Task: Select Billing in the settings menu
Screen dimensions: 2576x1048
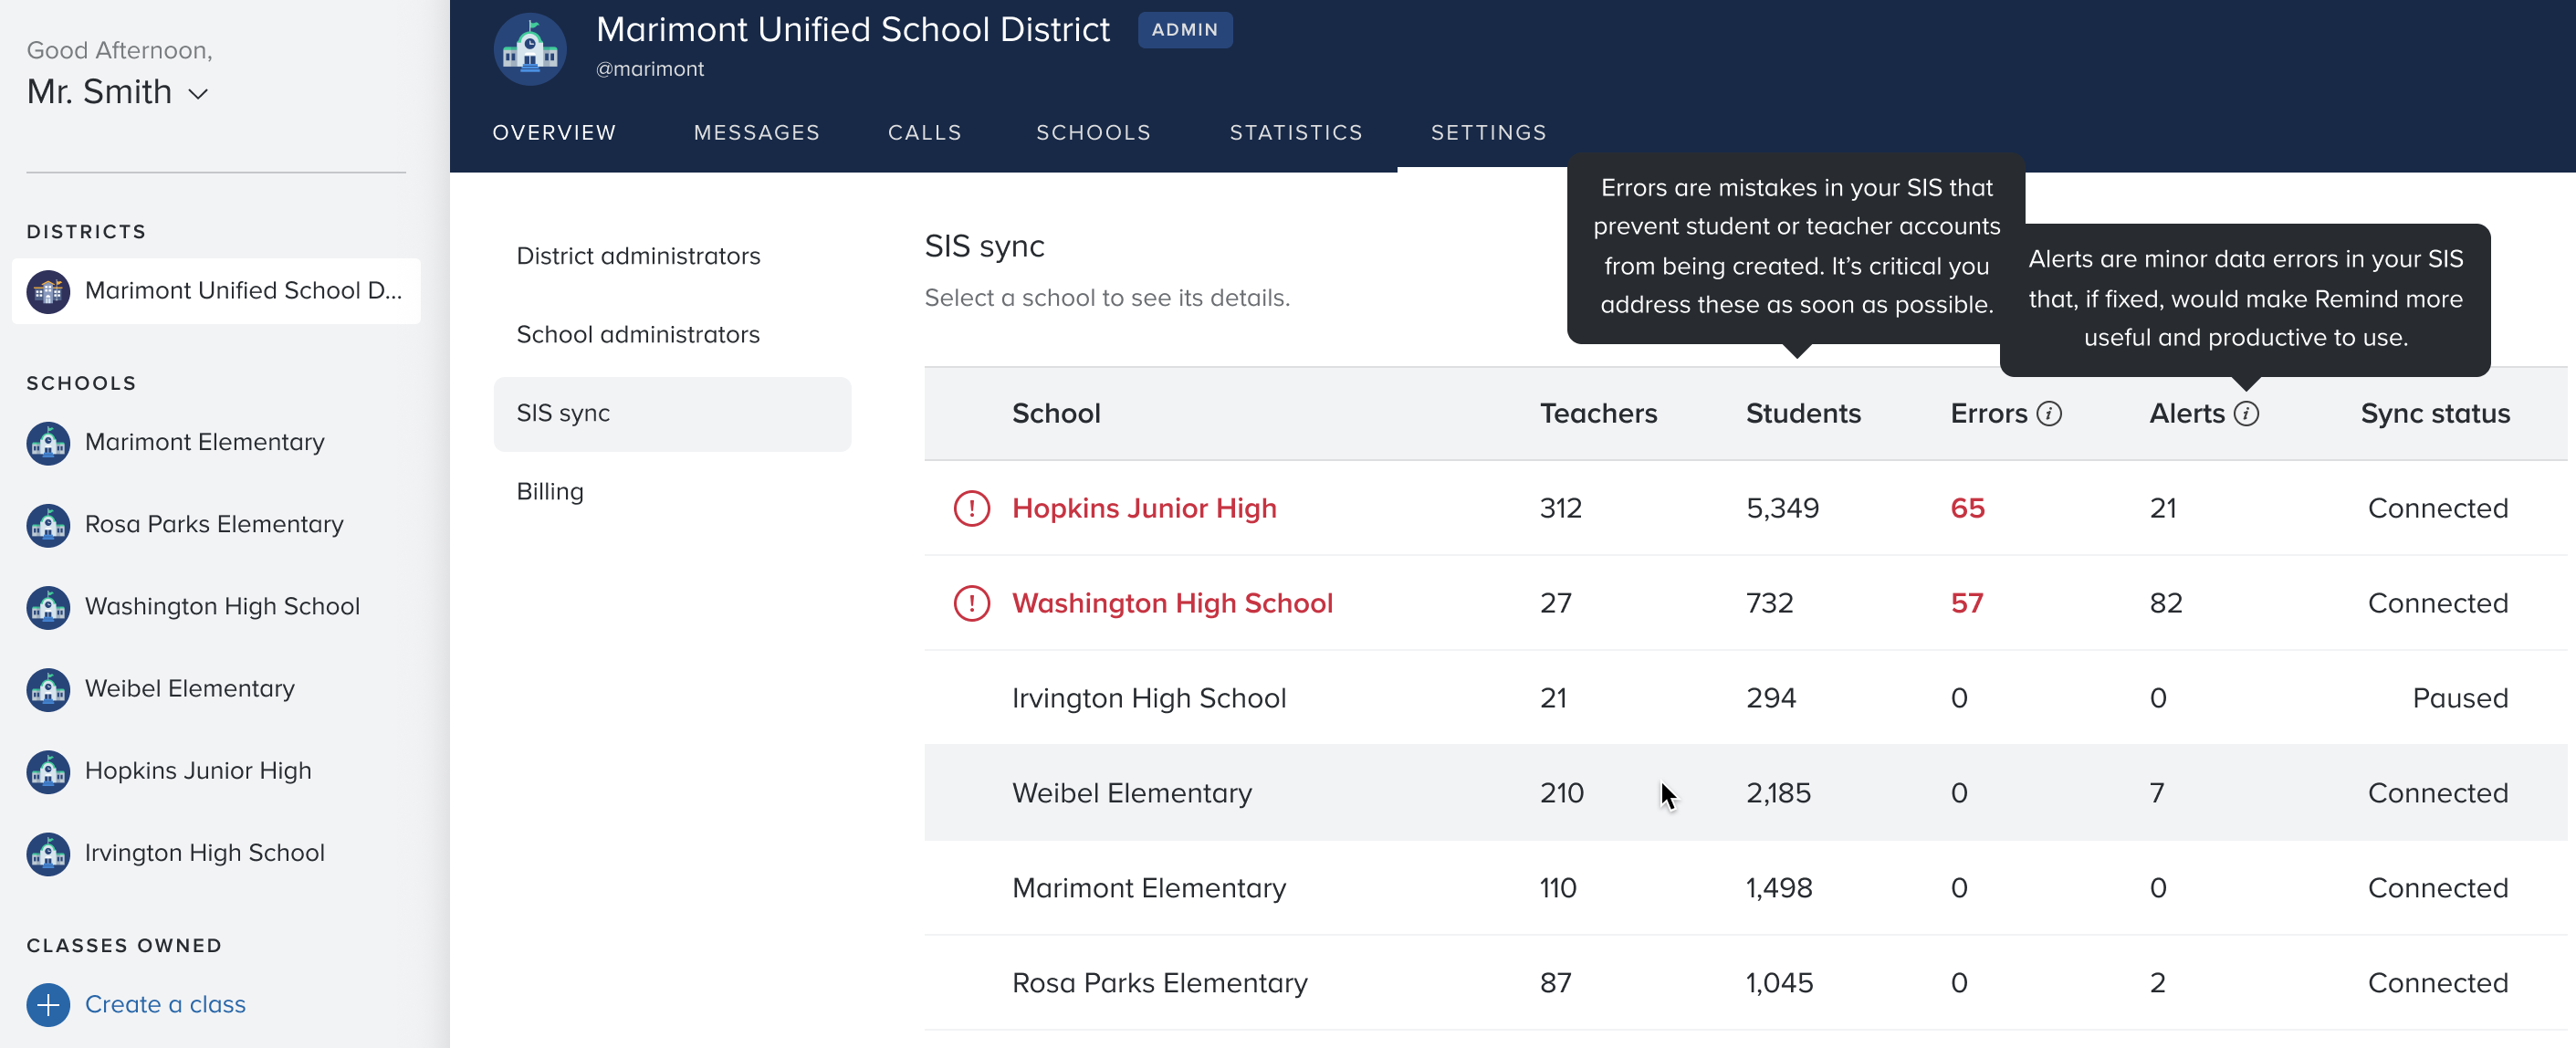Action: [x=550, y=491]
